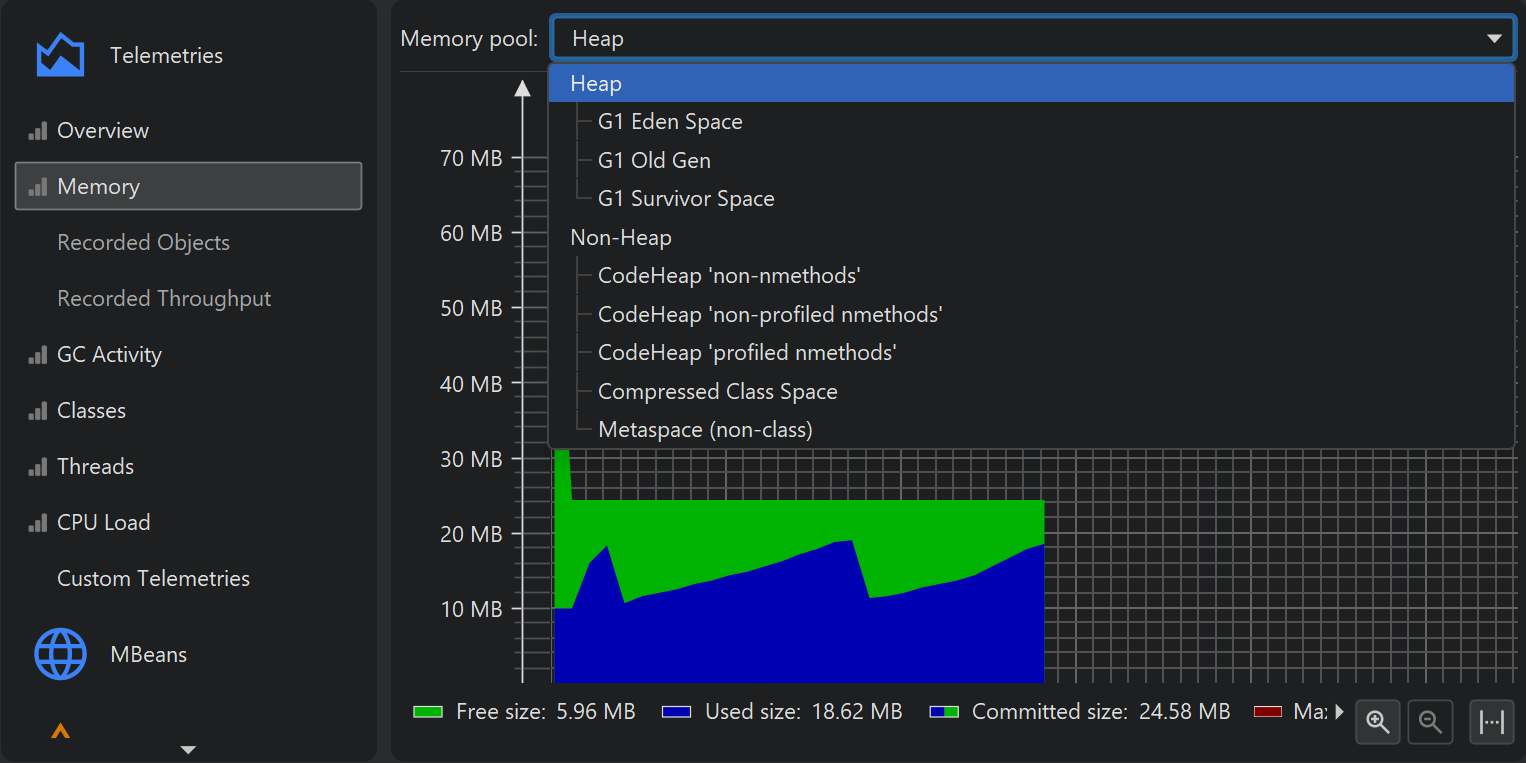The width and height of the screenshot is (1526, 763).
Task: Click the MBeans globe icon
Action: (60, 654)
